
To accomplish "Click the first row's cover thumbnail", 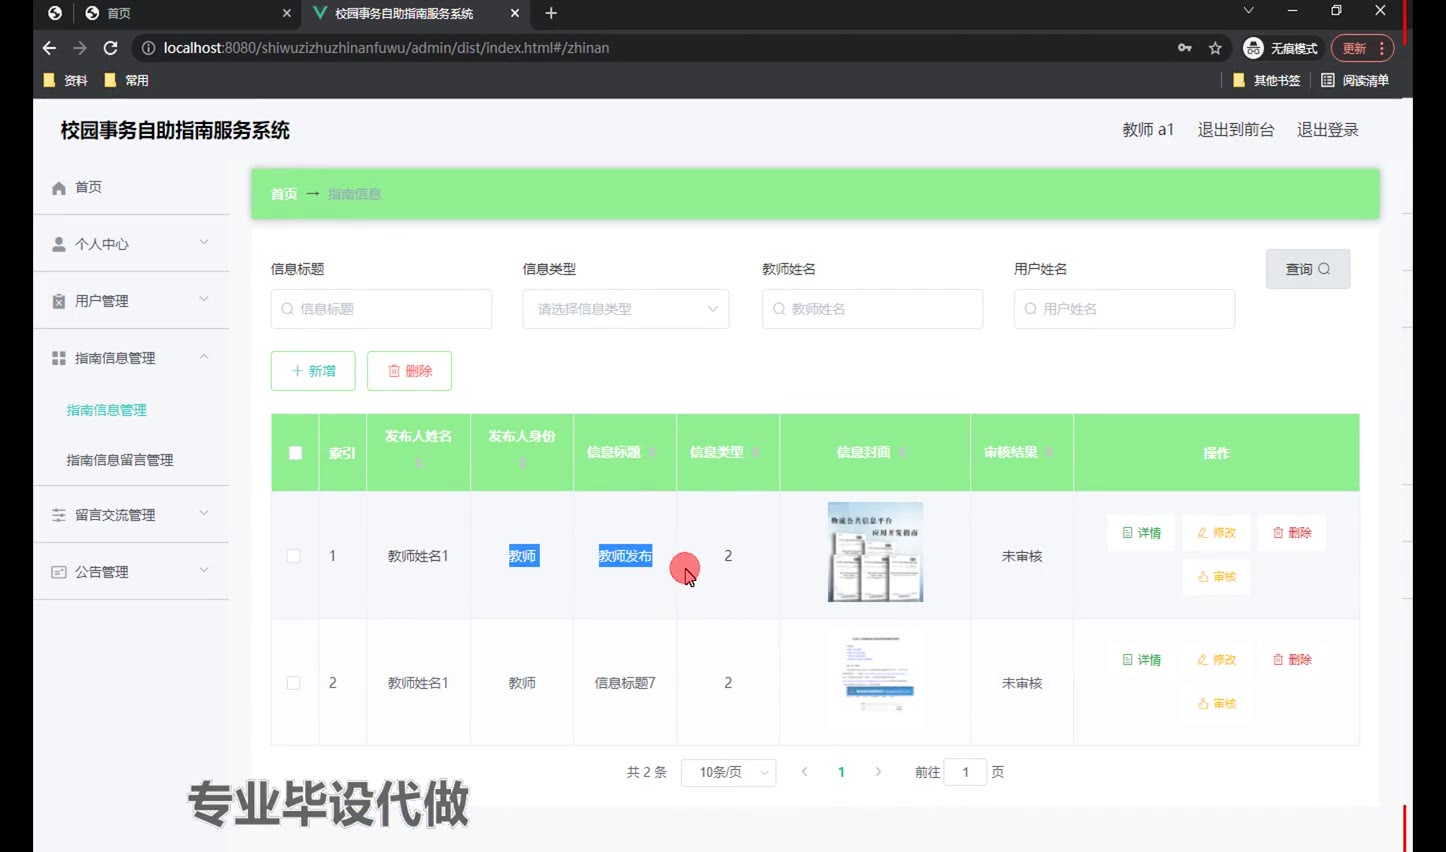I will click(875, 552).
